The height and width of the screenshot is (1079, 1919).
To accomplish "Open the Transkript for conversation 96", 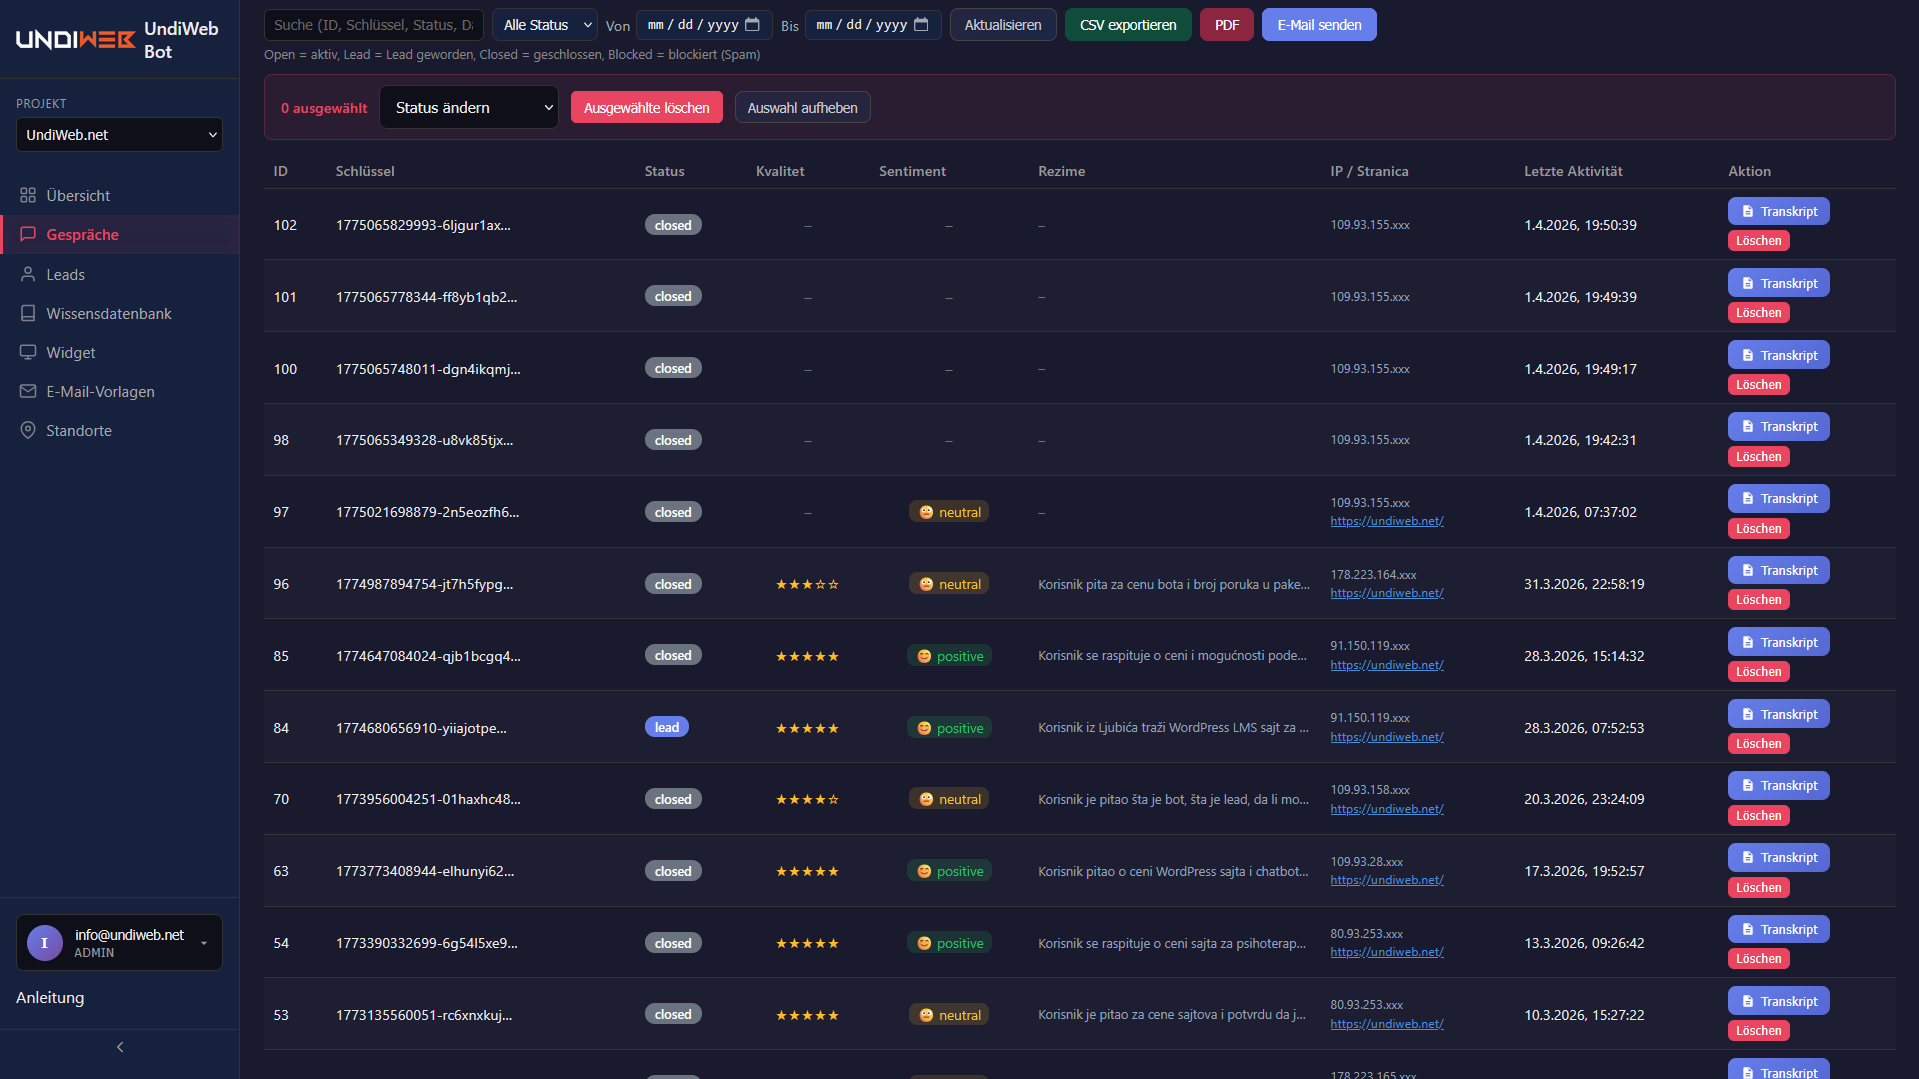I will pos(1778,570).
